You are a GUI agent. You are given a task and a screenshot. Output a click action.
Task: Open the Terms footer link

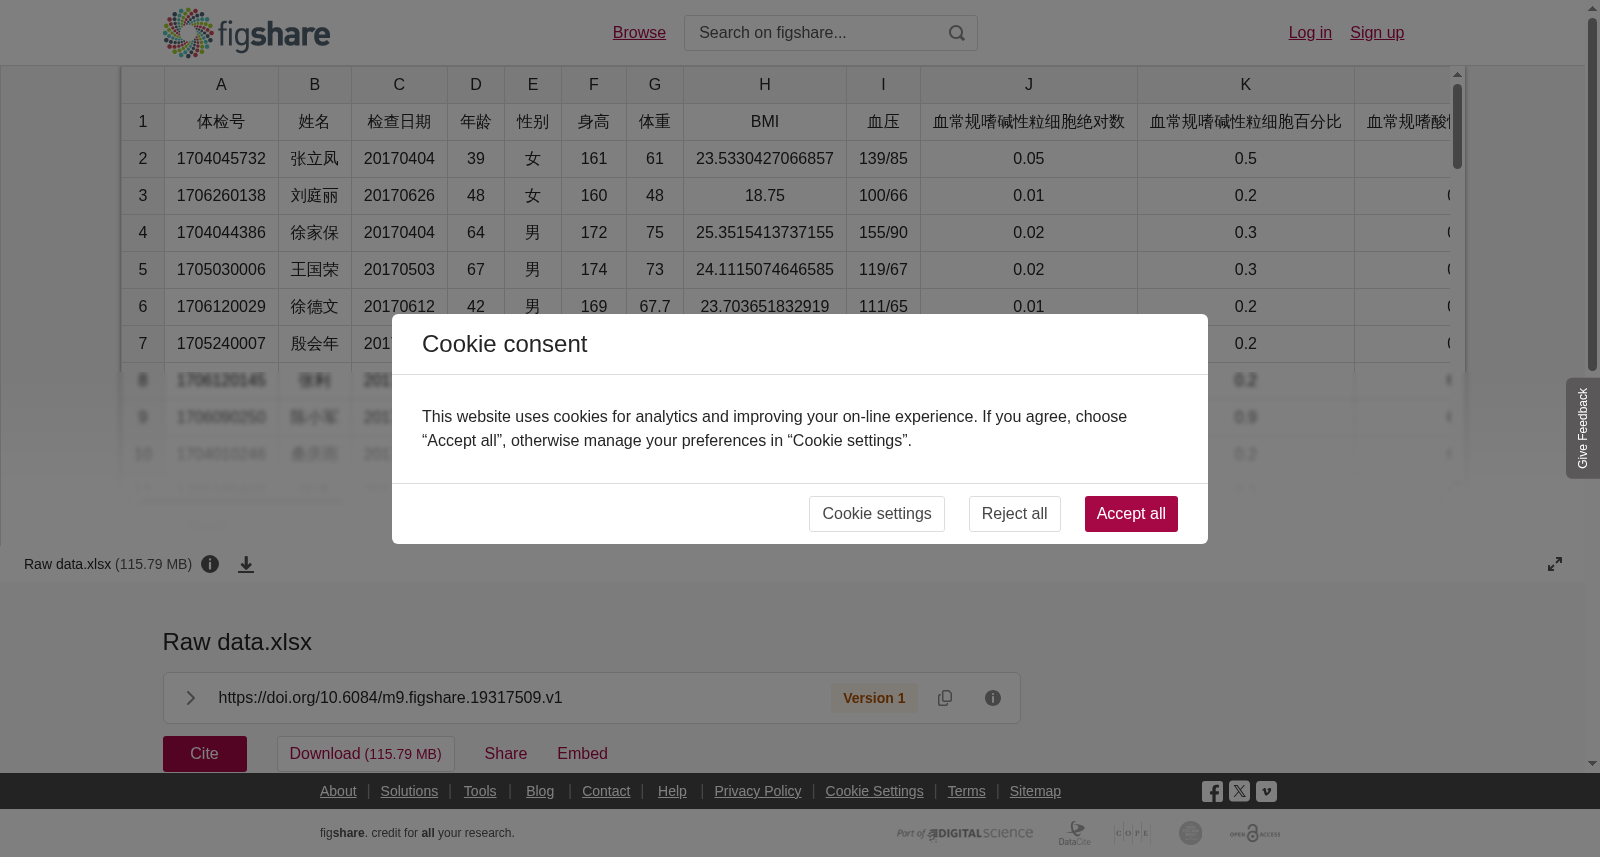(967, 791)
